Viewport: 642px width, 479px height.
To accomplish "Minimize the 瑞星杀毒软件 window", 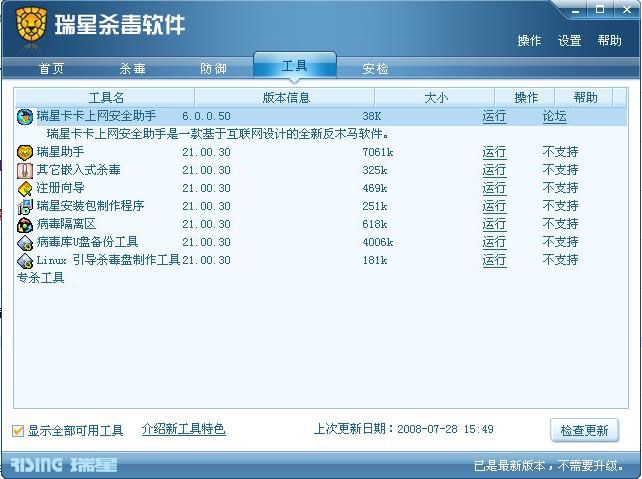I will click(575, 10).
